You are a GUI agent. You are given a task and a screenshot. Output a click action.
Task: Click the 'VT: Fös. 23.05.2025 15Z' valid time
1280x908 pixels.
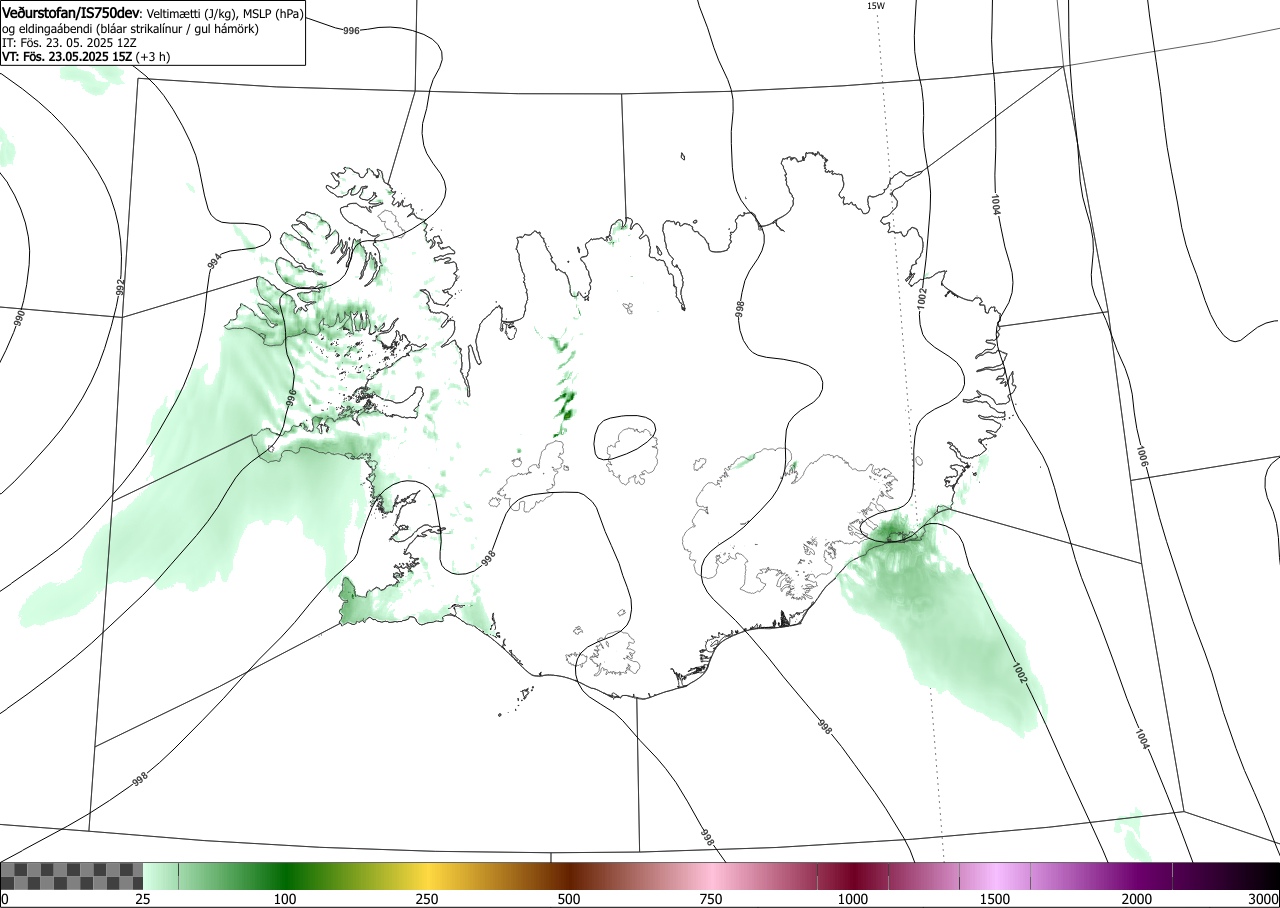68,57
